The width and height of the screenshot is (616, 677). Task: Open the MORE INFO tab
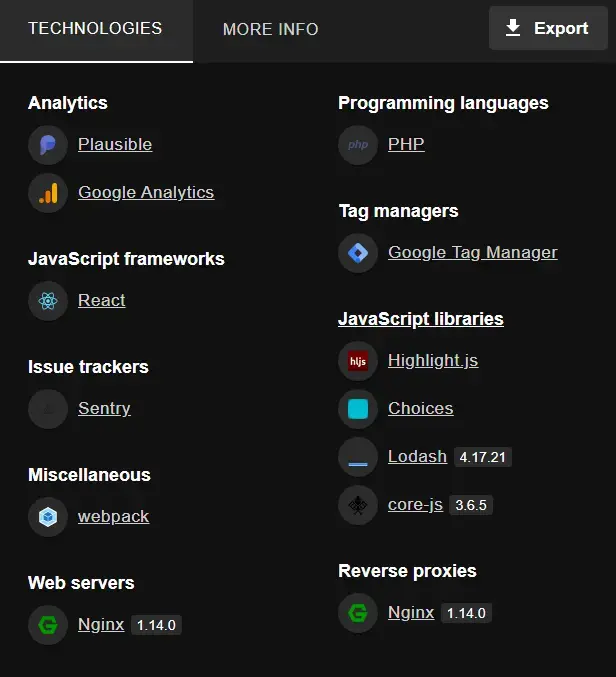[x=271, y=29]
